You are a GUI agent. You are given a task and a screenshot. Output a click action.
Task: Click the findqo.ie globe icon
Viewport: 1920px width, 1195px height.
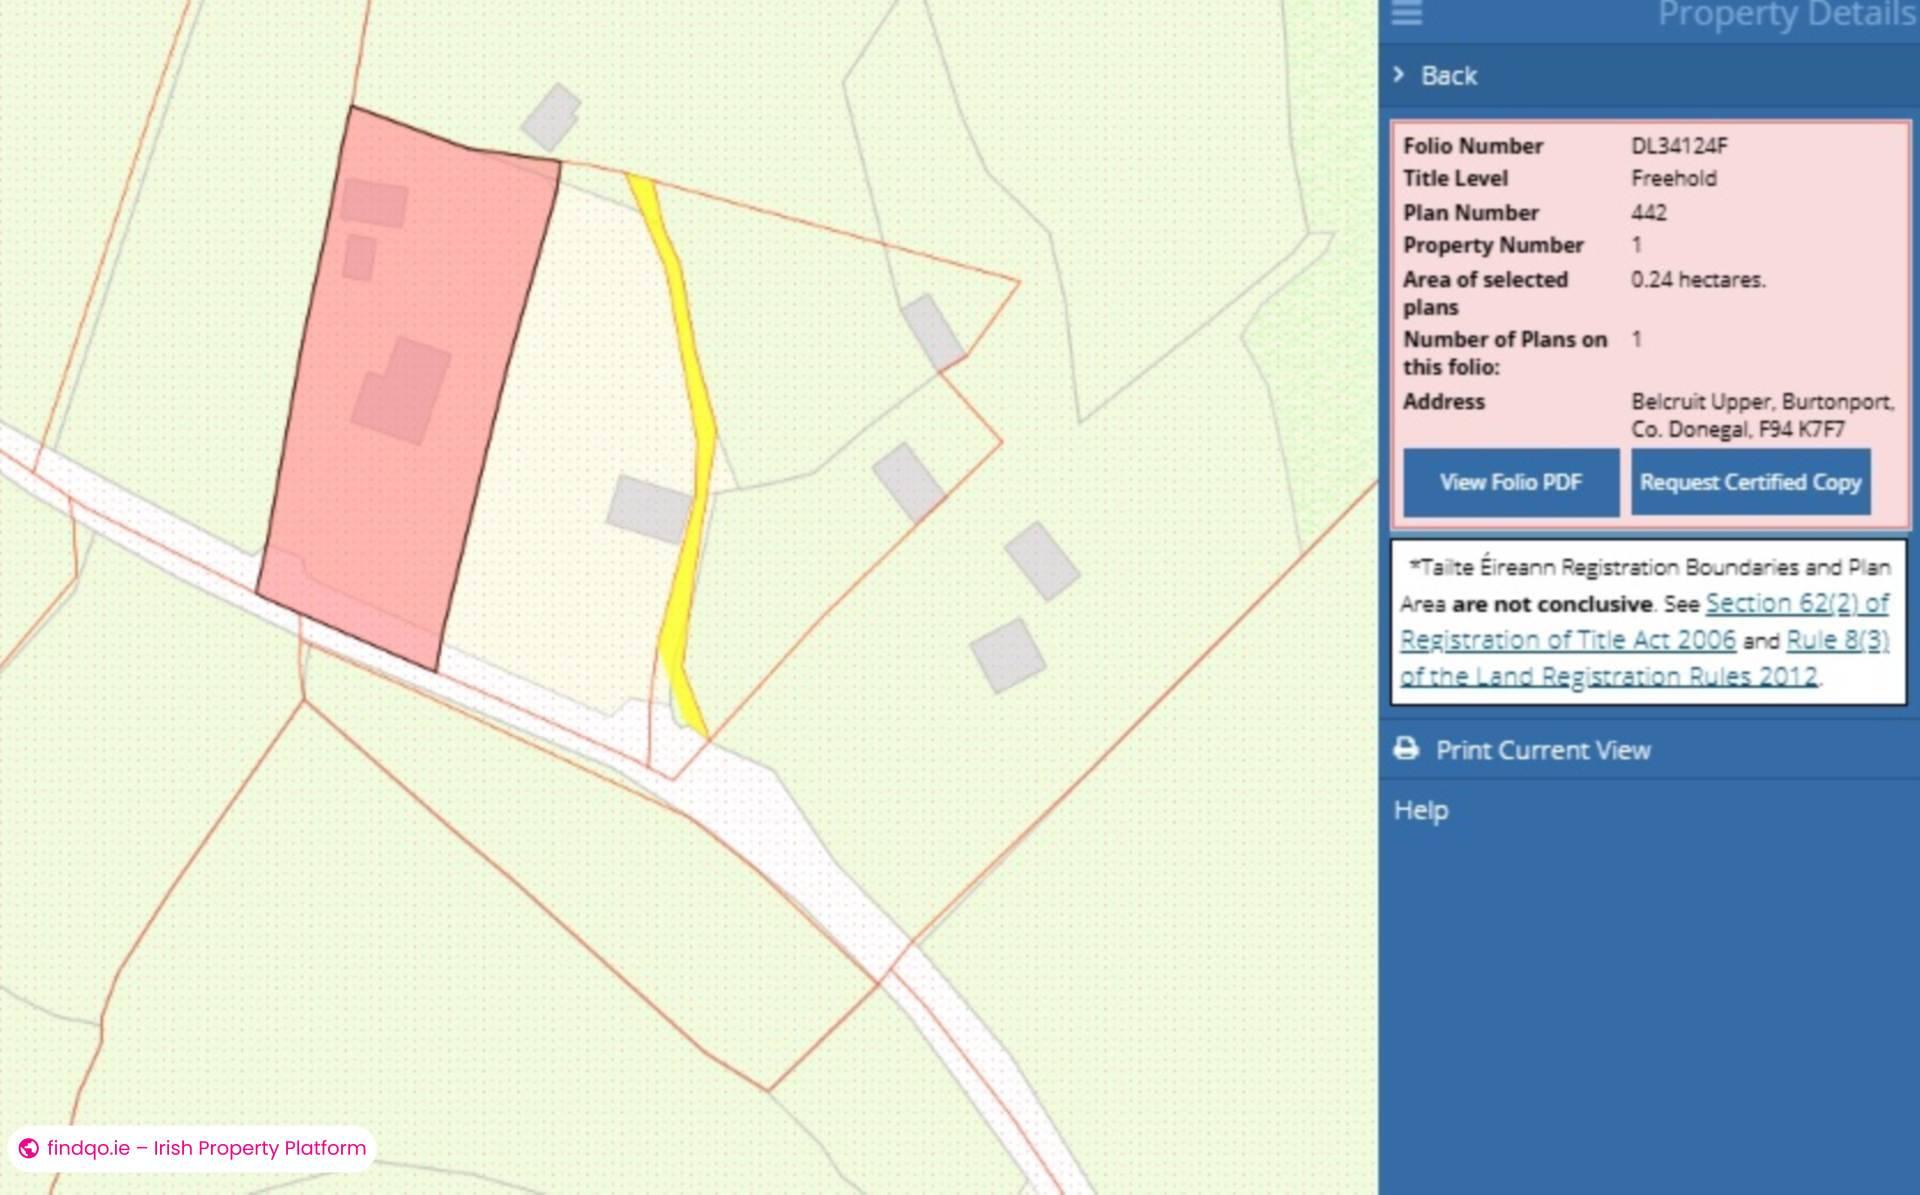(x=28, y=1148)
